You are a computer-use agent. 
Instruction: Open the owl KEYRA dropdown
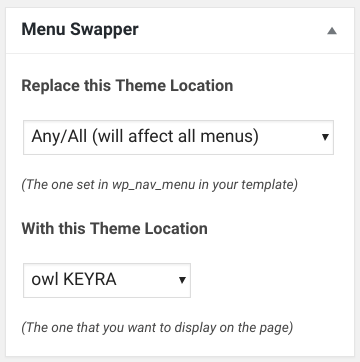(x=107, y=280)
